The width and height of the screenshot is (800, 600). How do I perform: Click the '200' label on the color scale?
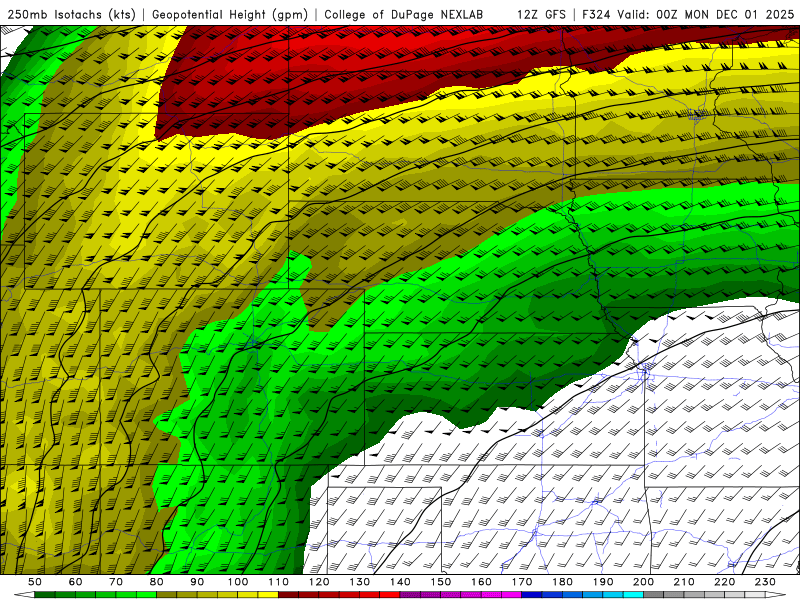643,582
